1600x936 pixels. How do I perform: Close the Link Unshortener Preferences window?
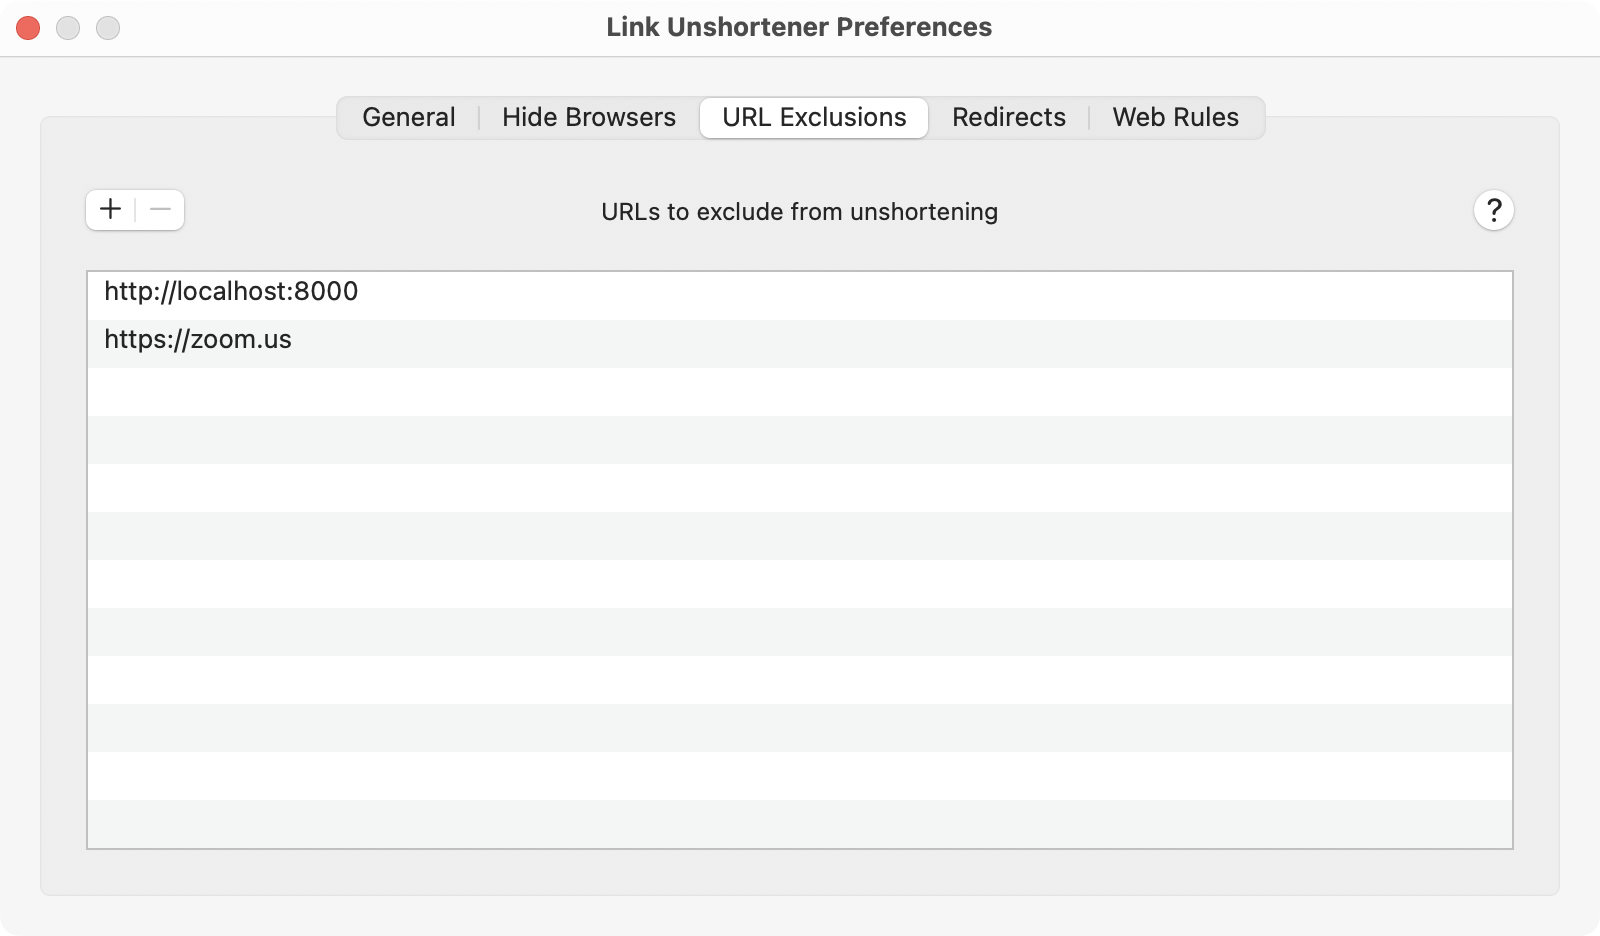coord(28,28)
